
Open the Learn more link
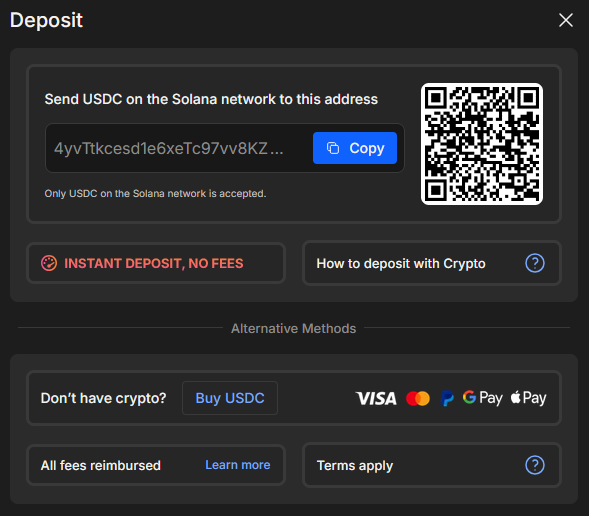point(238,465)
